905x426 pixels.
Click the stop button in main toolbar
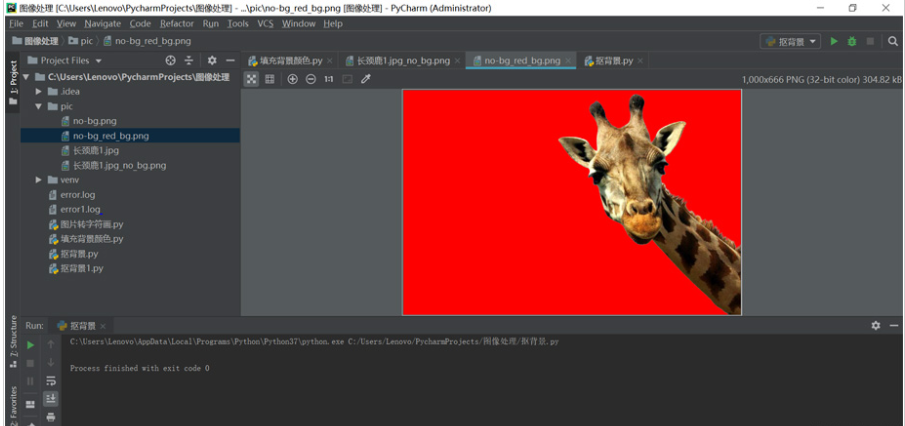[870, 41]
